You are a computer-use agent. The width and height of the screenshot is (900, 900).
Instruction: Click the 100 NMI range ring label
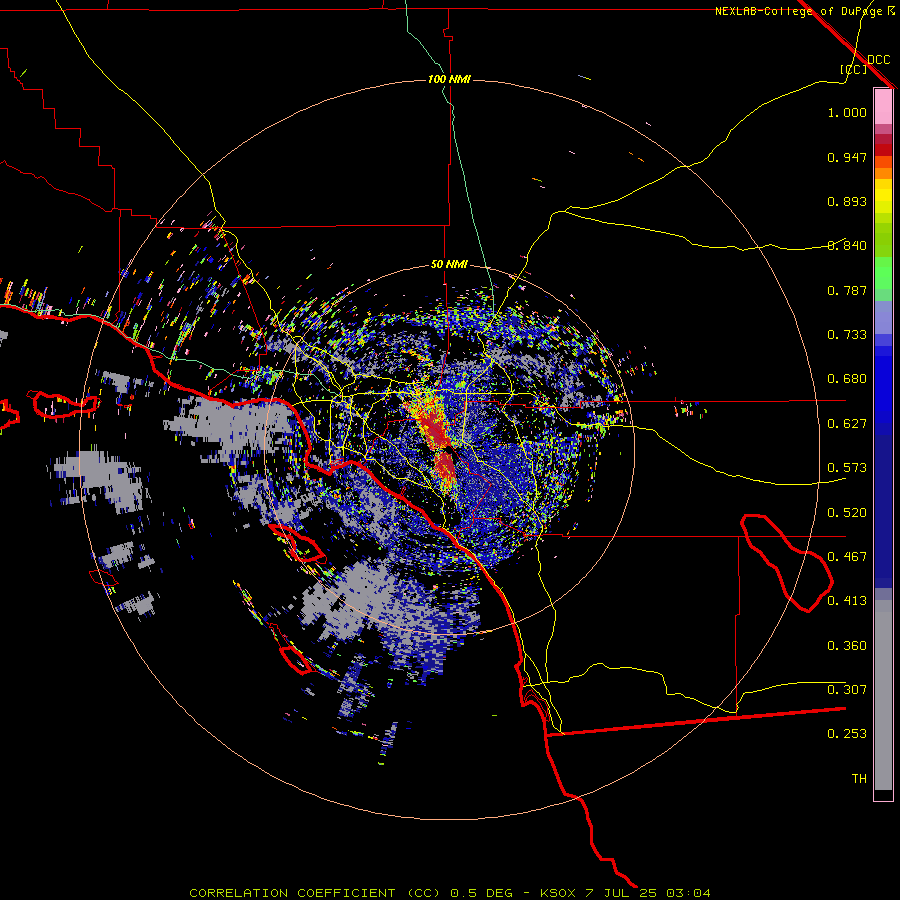click(449, 79)
